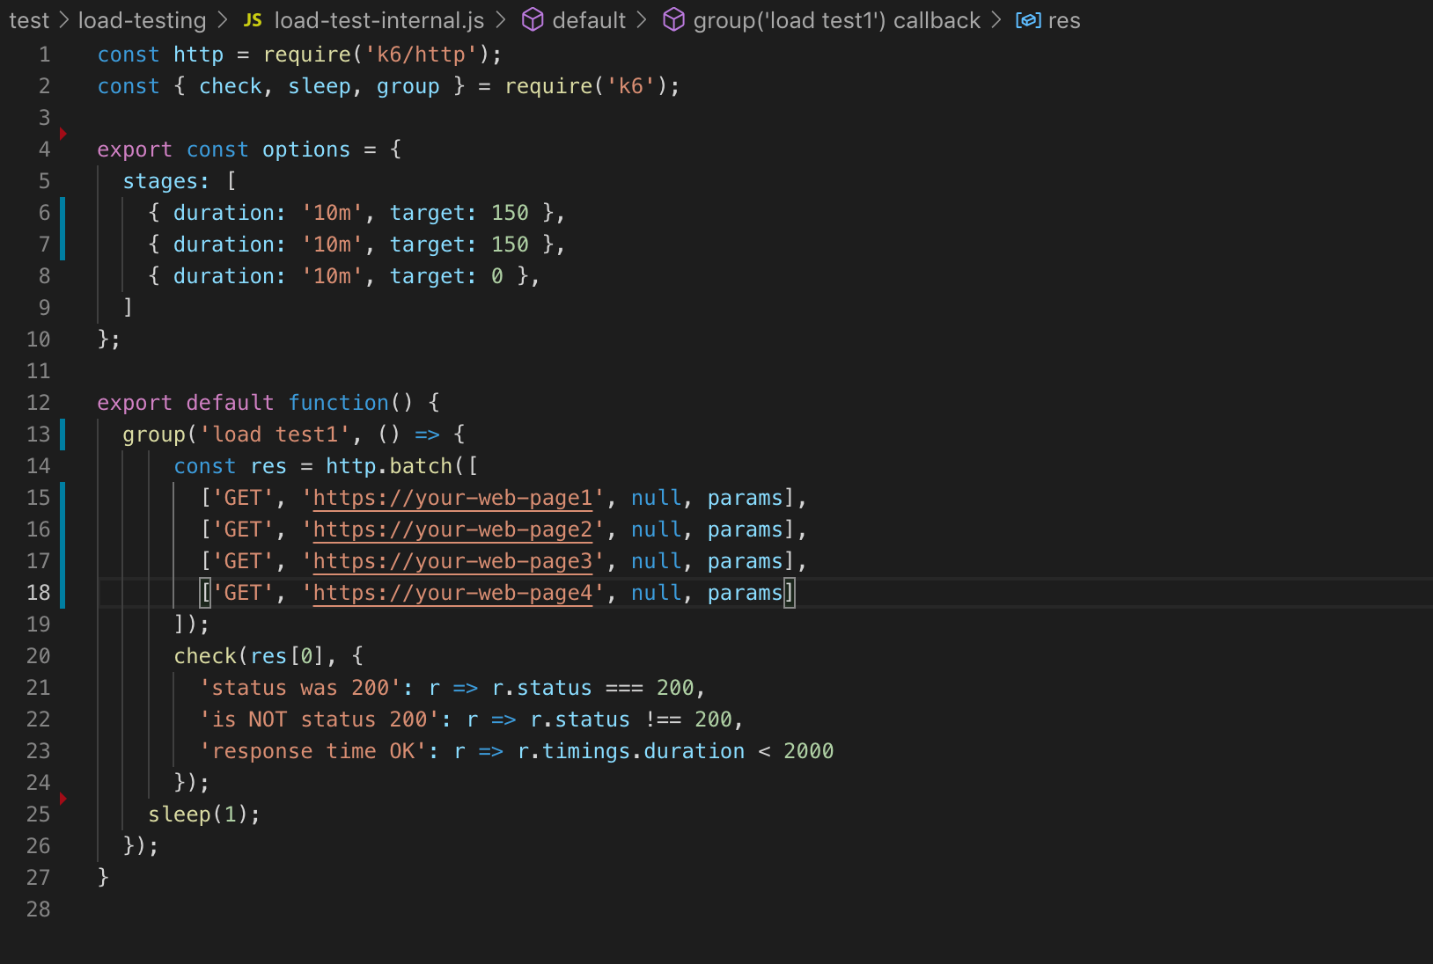Click line number 12 in the gutter
This screenshot has width=1433, height=964.
[x=38, y=402]
